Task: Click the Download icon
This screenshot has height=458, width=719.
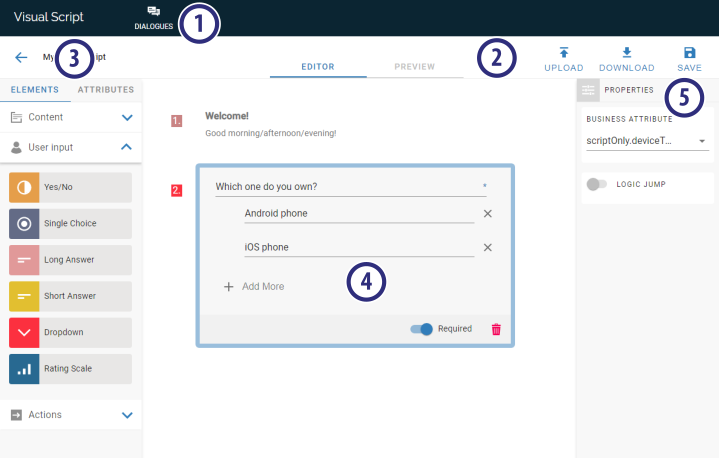Action: (x=626, y=52)
